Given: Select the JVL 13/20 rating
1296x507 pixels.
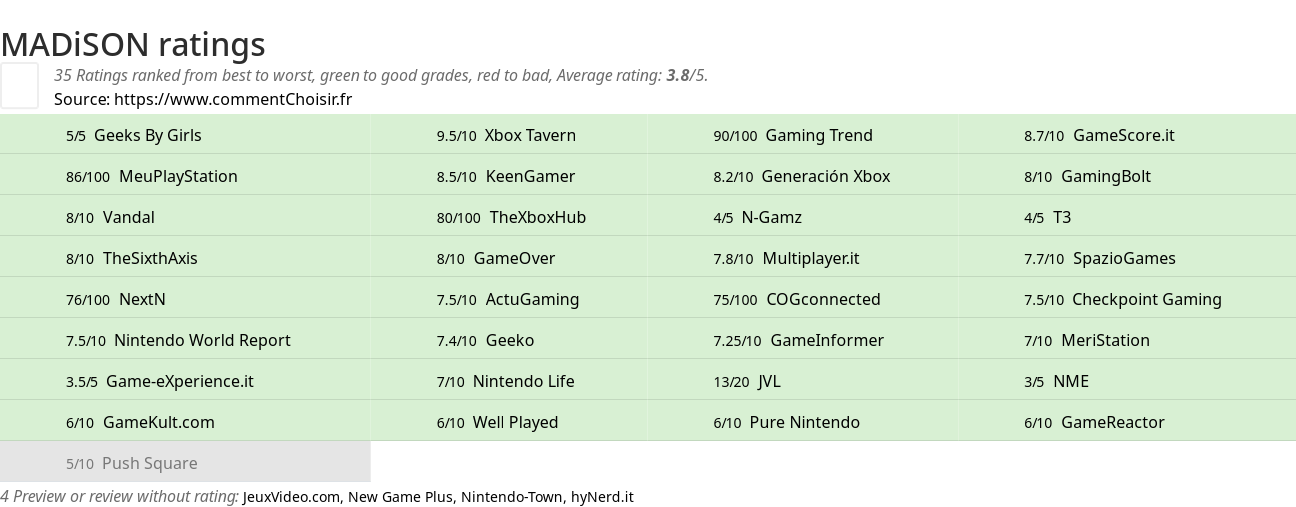Looking at the screenshot, I should (803, 381).
